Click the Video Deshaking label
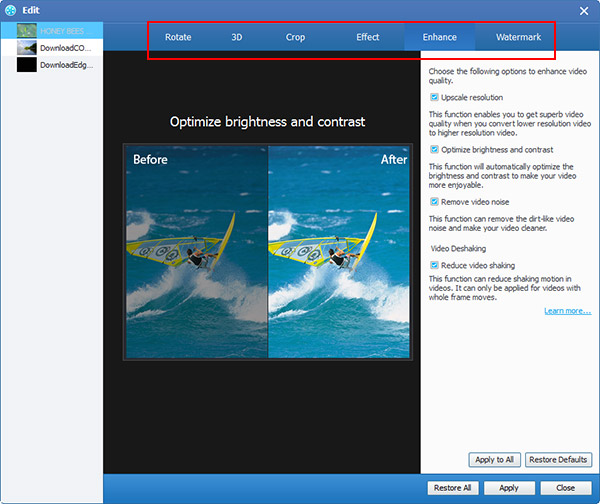 click(x=458, y=248)
